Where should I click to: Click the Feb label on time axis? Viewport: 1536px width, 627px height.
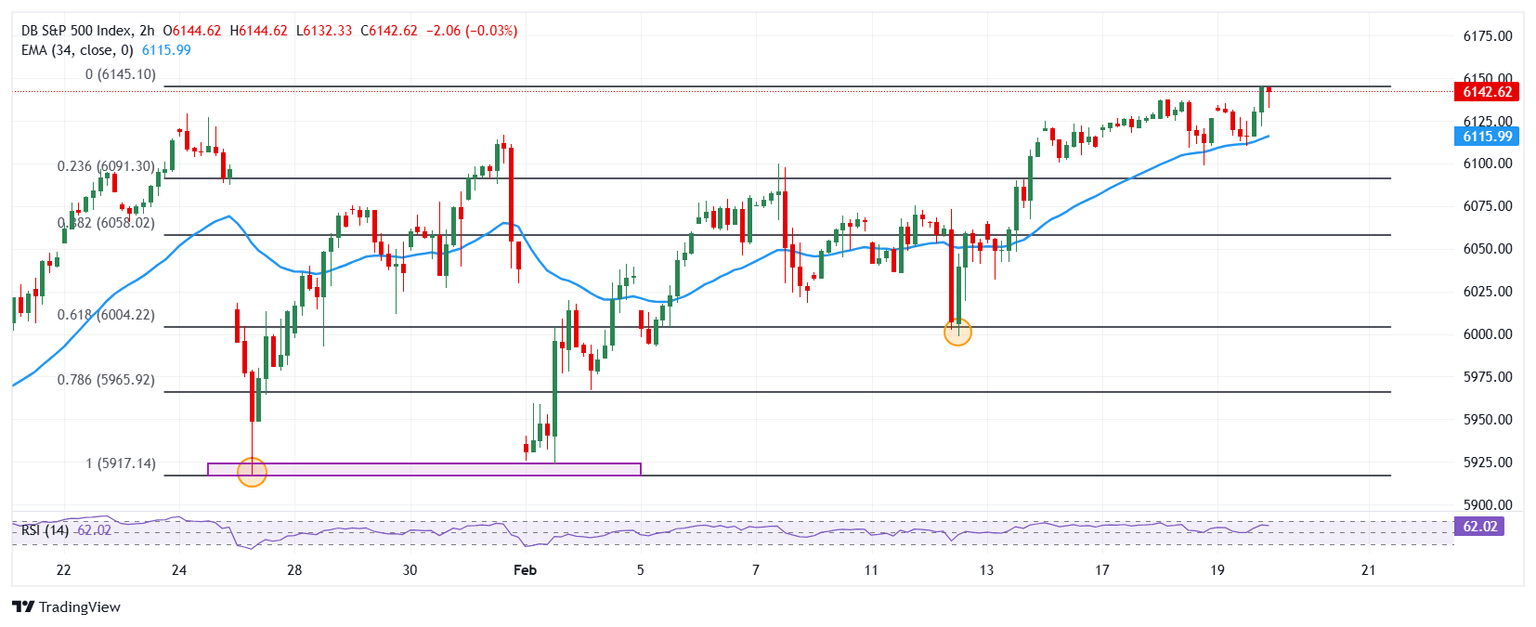point(525,570)
